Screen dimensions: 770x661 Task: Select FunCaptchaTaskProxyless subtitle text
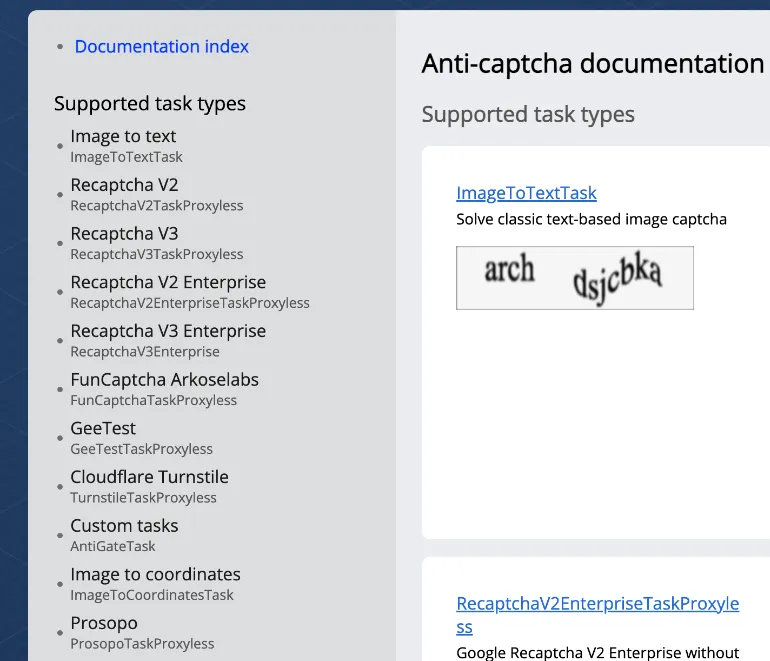coord(153,400)
